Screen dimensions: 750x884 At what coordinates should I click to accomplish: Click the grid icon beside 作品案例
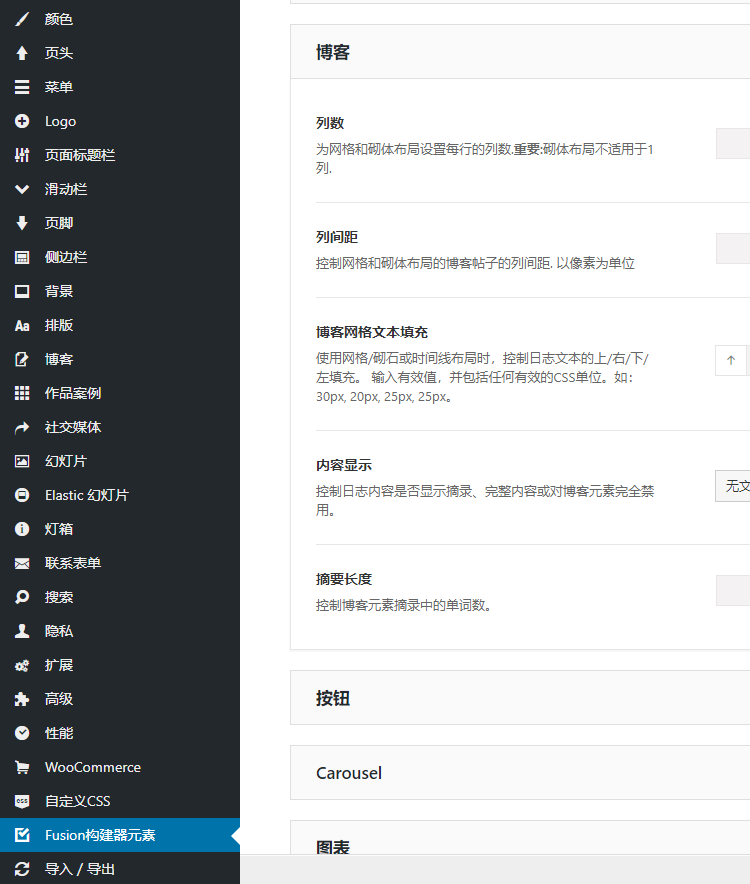(22, 393)
